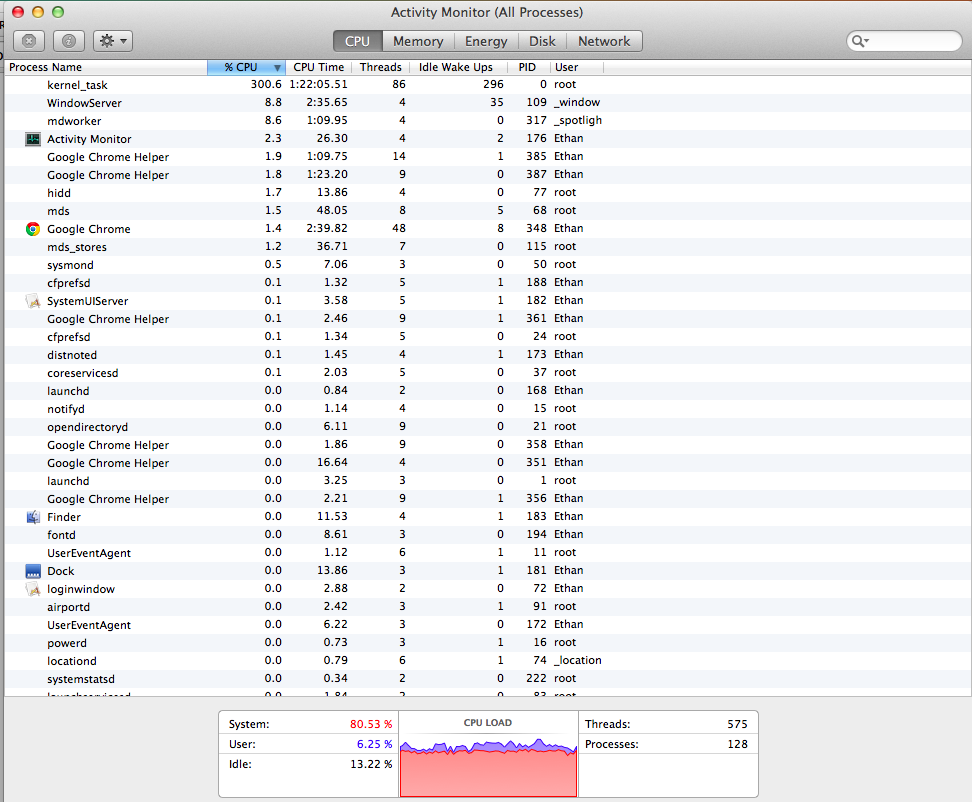Select the Finder process name
This screenshot has height=802, width=972.
(x=64, y=516)
